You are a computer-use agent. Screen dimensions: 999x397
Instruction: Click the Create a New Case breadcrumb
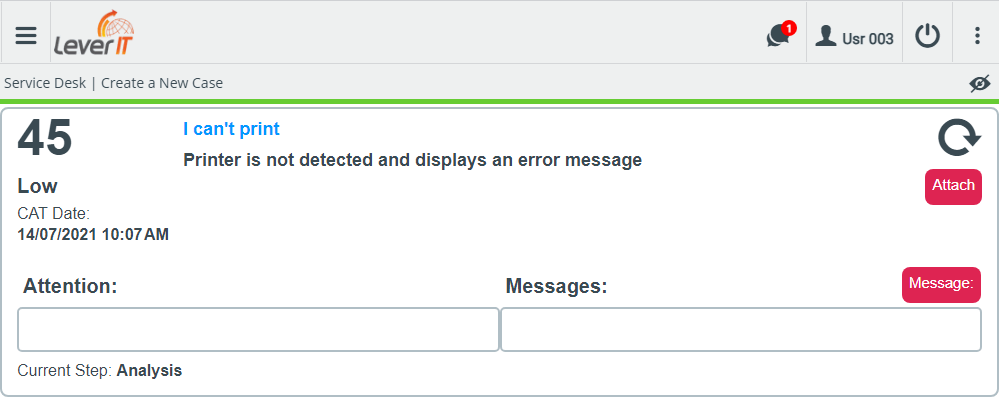[x=162, y=83]
